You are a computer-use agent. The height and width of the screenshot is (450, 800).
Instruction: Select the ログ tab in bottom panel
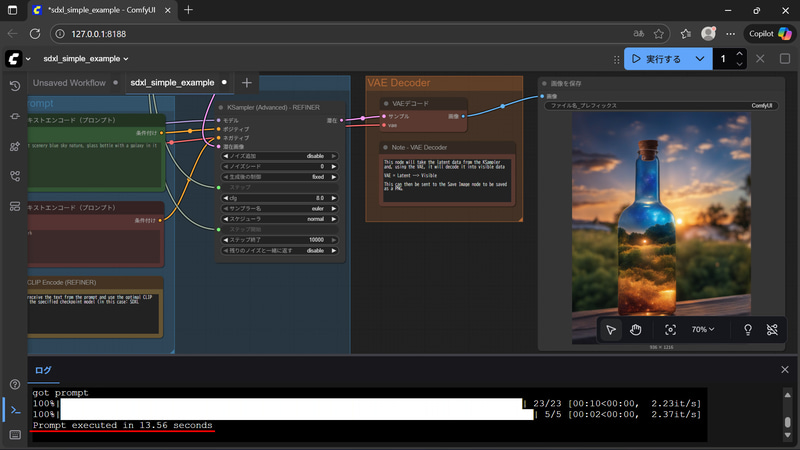[x=43, y=370]
